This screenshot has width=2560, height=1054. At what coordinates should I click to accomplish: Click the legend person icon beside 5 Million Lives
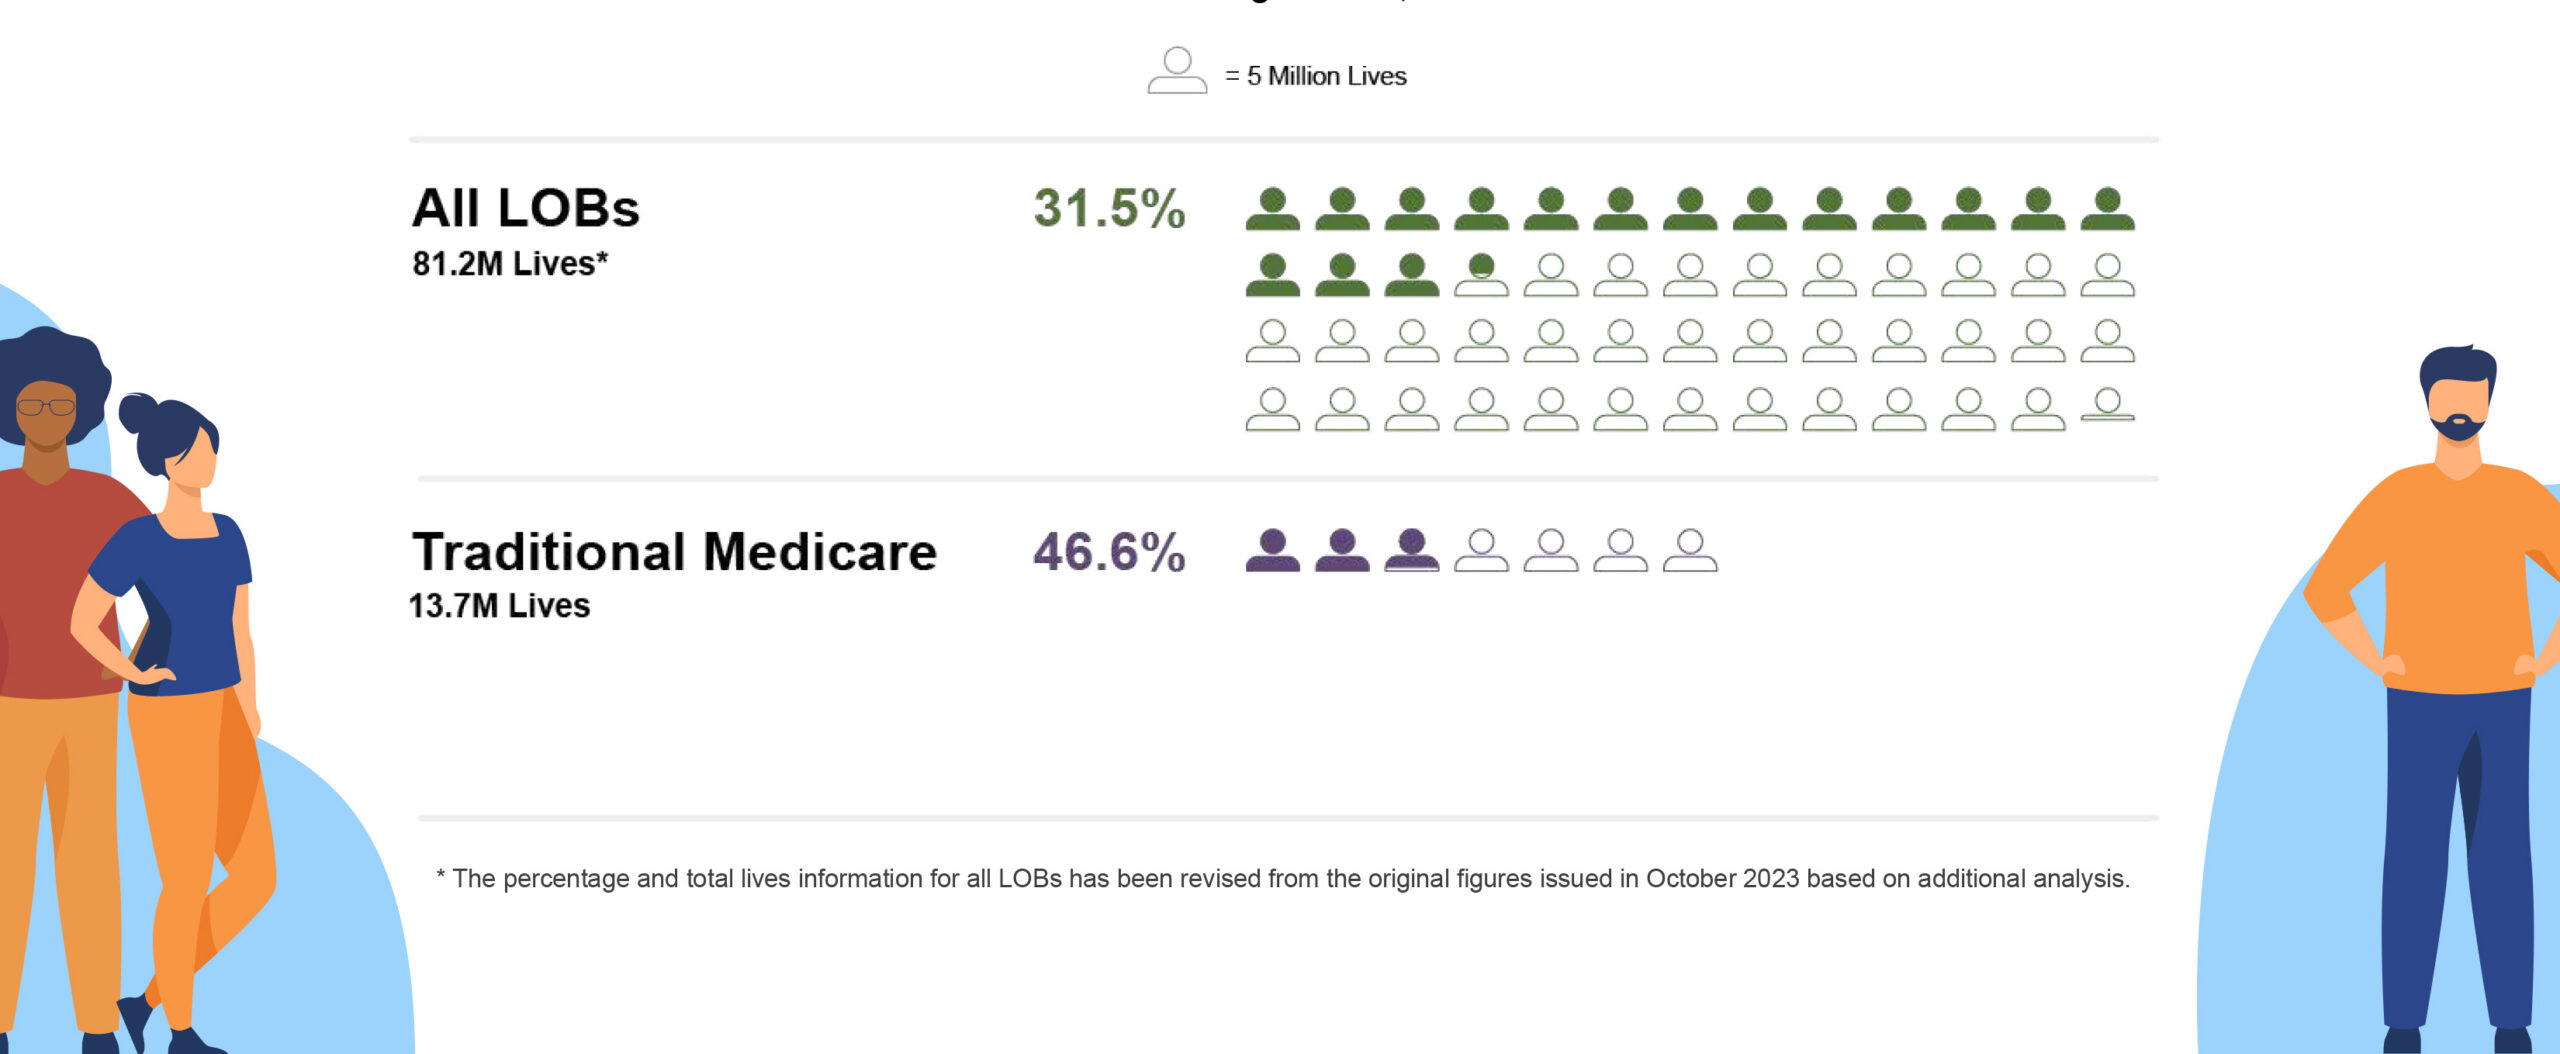(1177, 71)
